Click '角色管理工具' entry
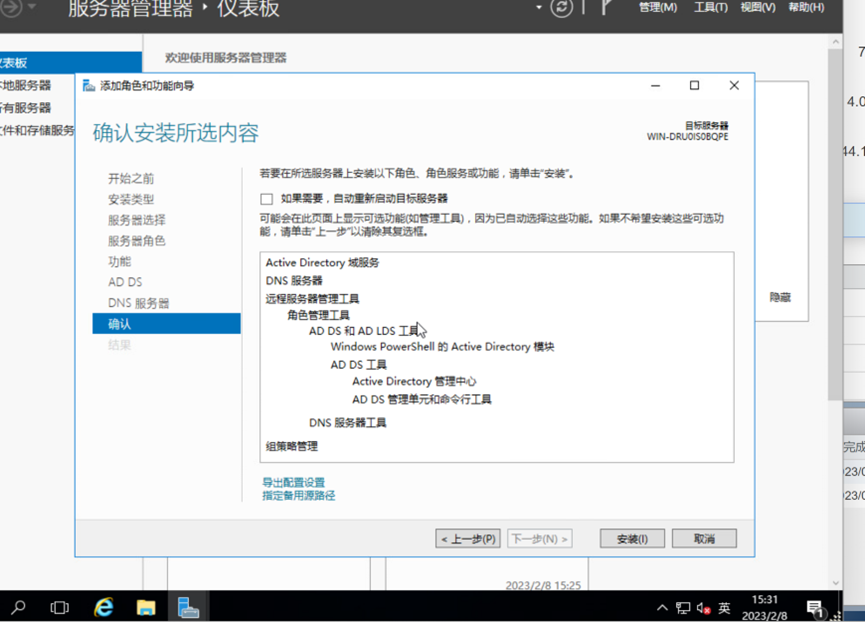This screenshot has height=622, width=865. pyautogui.click(x=318, y=315)
